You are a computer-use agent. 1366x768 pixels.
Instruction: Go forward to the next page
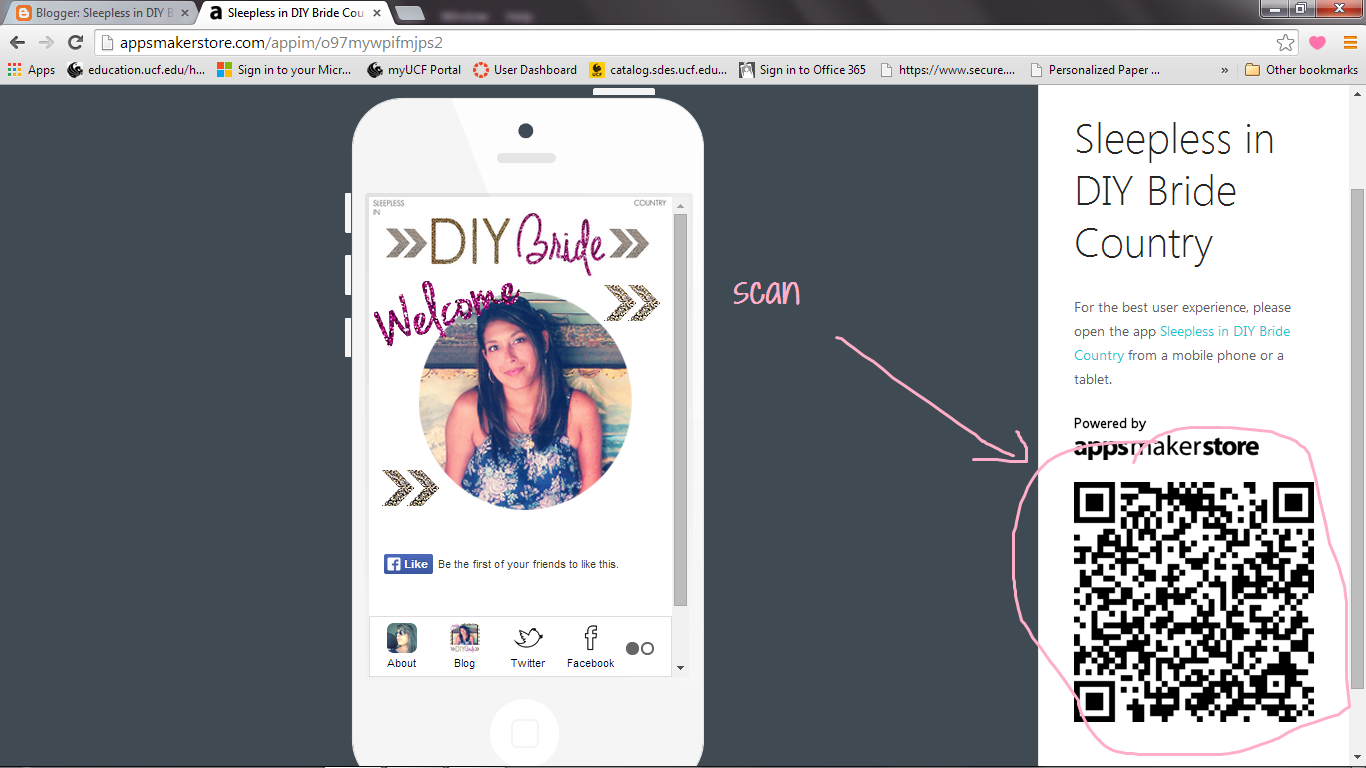click(46, 42)
